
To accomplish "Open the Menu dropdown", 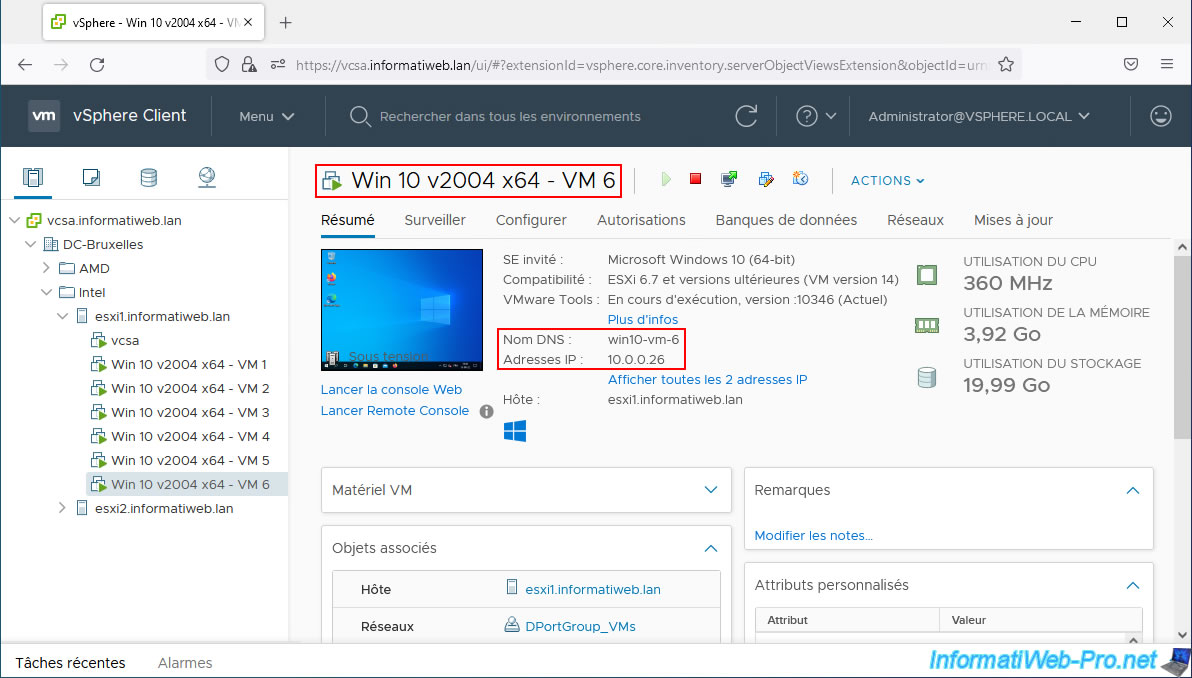I will click(267, 116).
